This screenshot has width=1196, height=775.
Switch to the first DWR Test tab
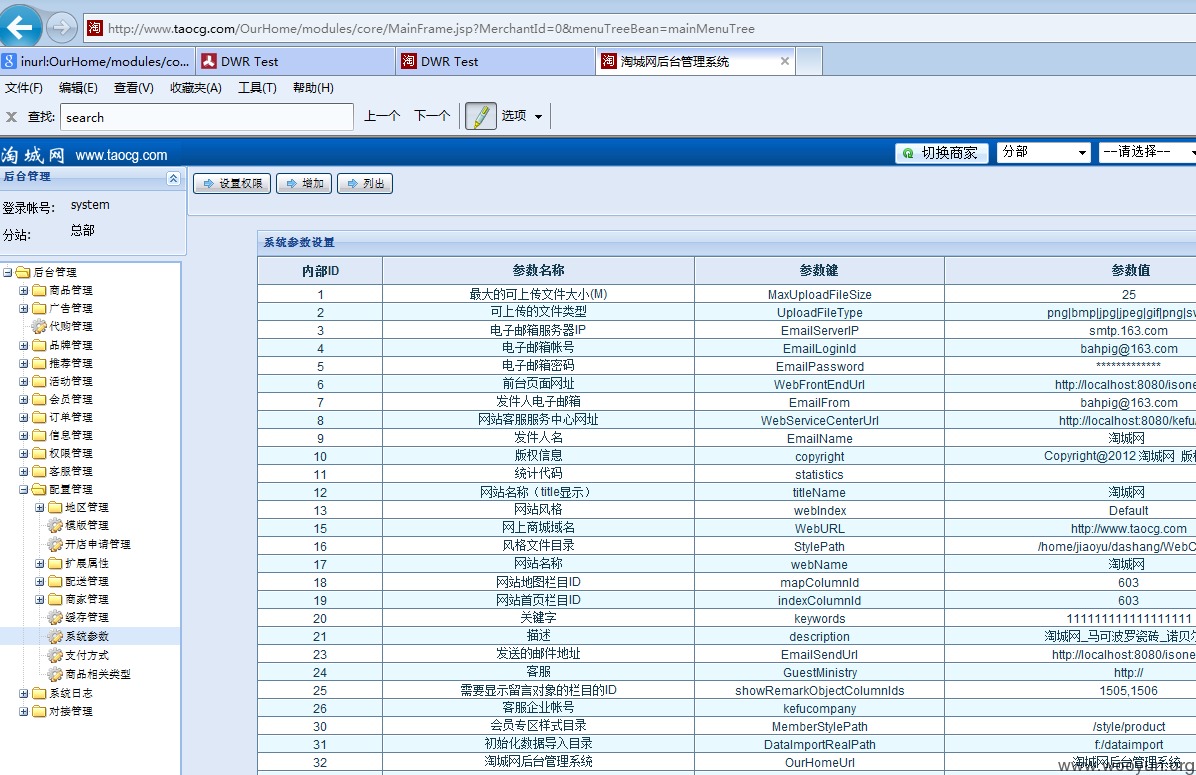(296, 61)
